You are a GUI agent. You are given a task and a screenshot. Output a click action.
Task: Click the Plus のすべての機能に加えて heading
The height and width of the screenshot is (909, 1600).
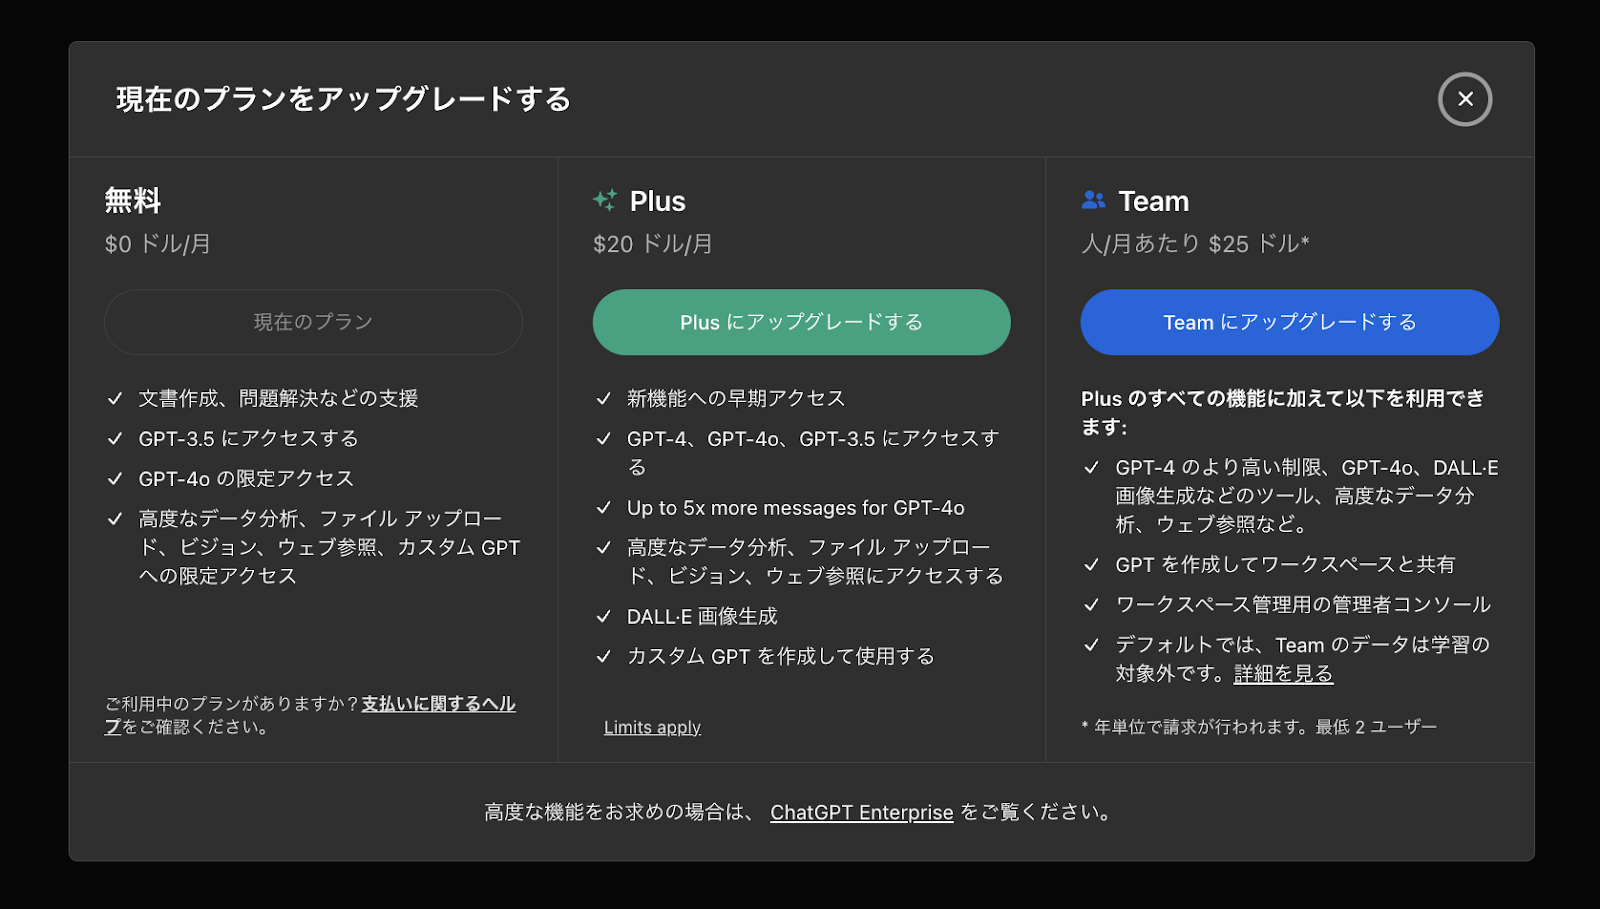1283,412
